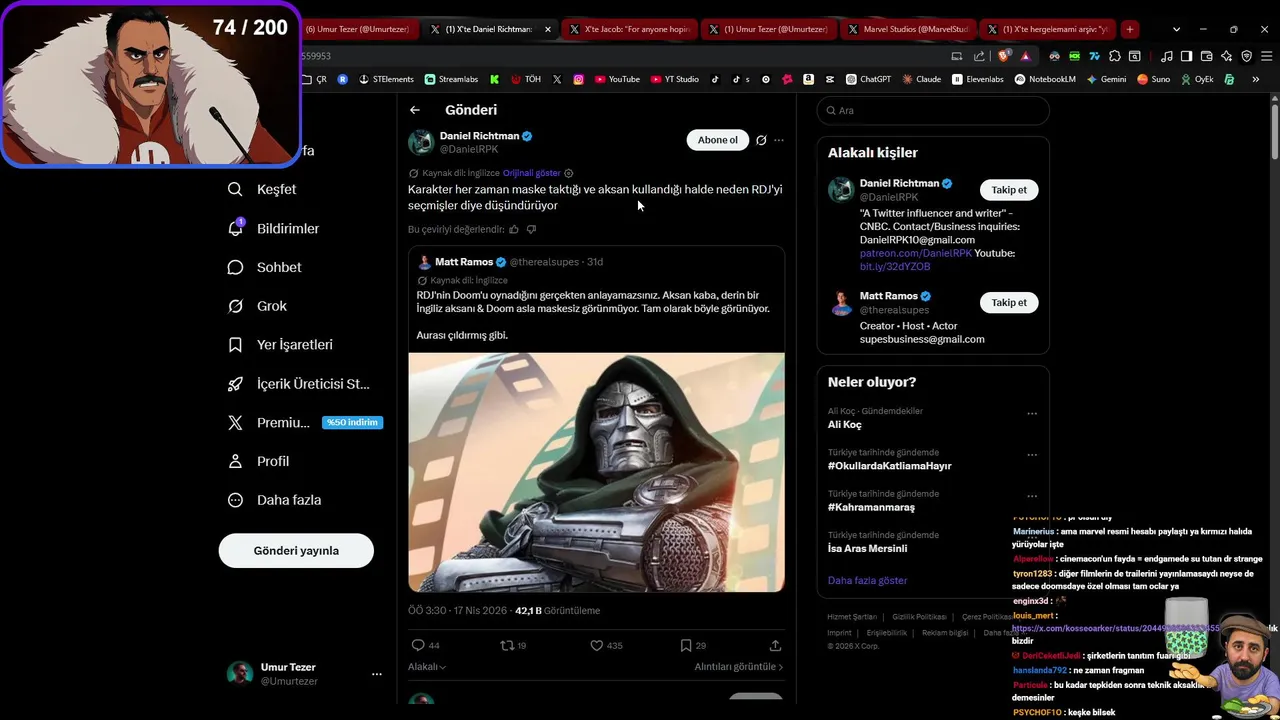Open Premium with %50 indirim badge
1280x720 pixels.
pos(305,422)
